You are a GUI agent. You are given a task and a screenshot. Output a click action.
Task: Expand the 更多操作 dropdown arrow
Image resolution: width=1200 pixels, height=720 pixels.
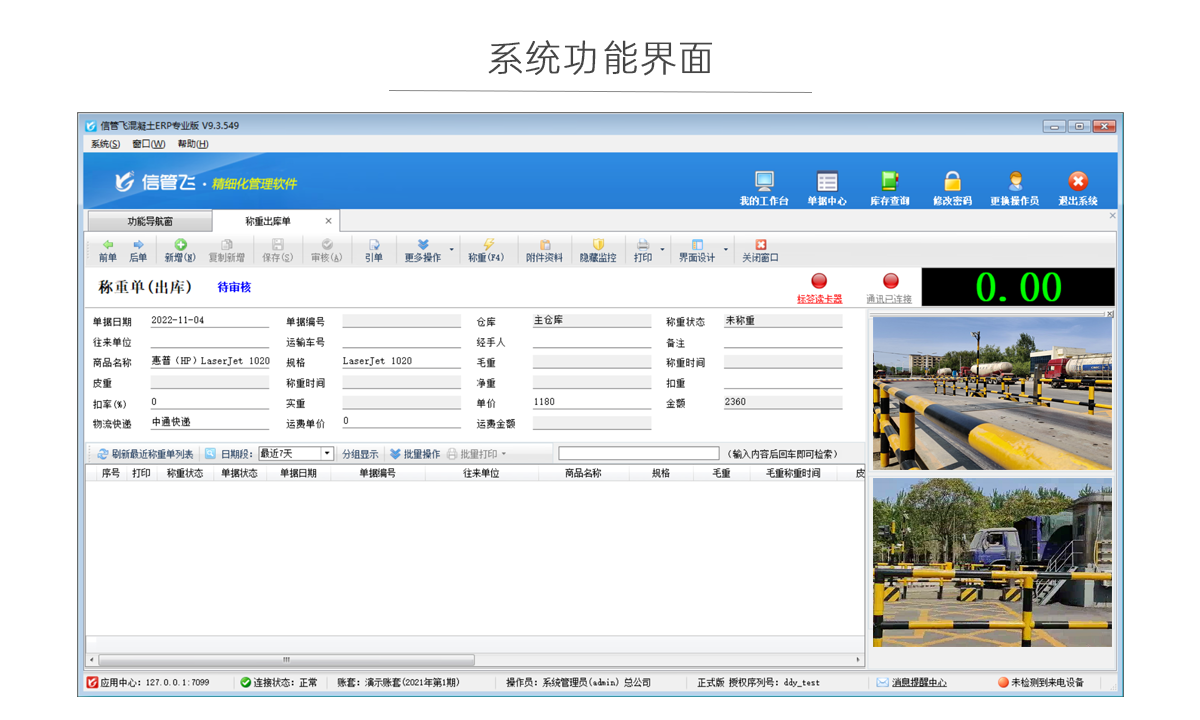(x=451, y=250)
